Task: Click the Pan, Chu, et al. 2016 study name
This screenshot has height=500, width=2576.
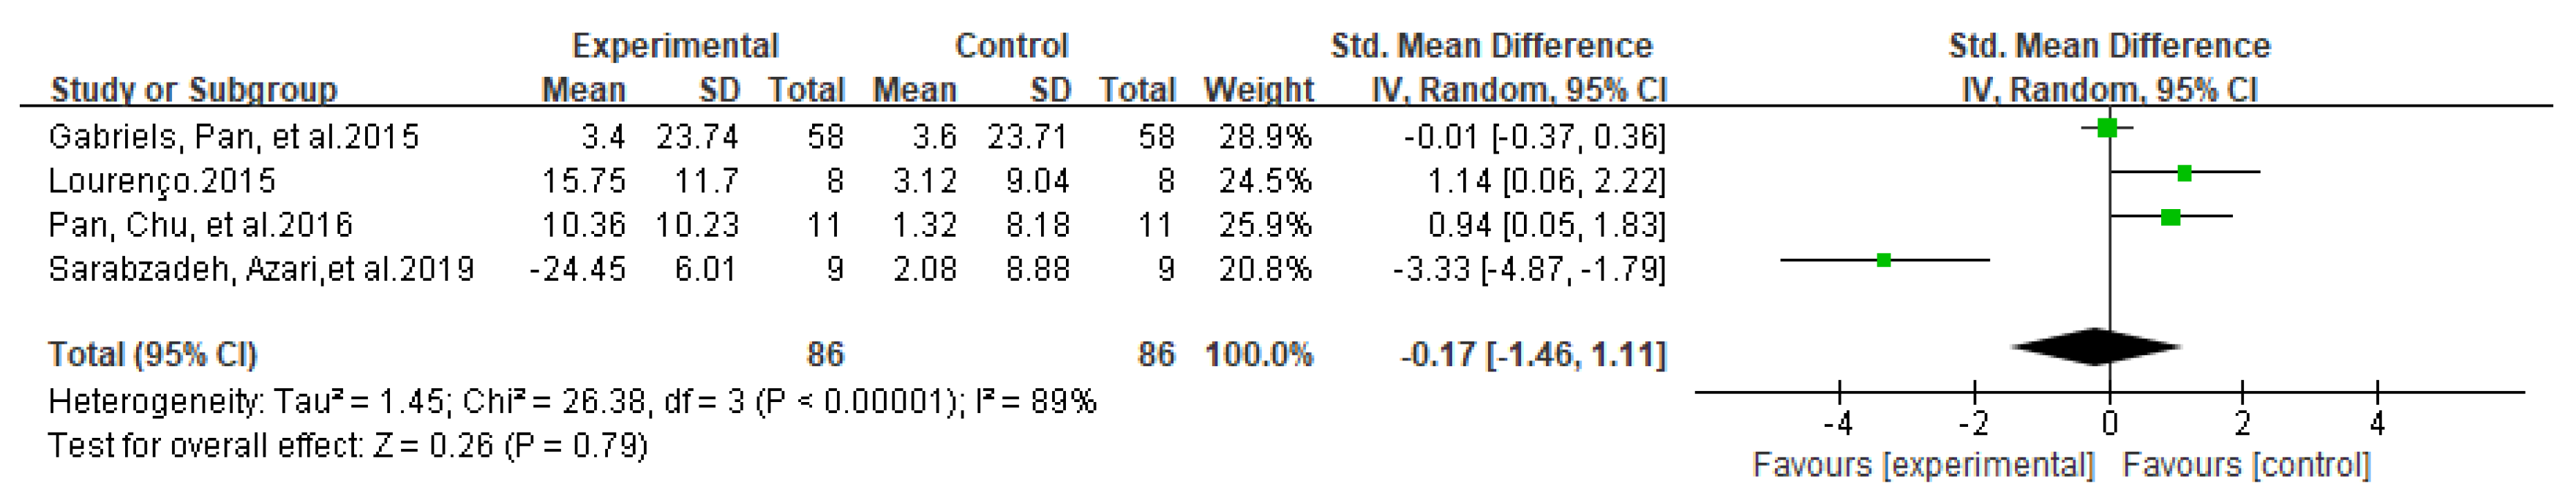Action: pyautogui.click(x=201, y=225)
